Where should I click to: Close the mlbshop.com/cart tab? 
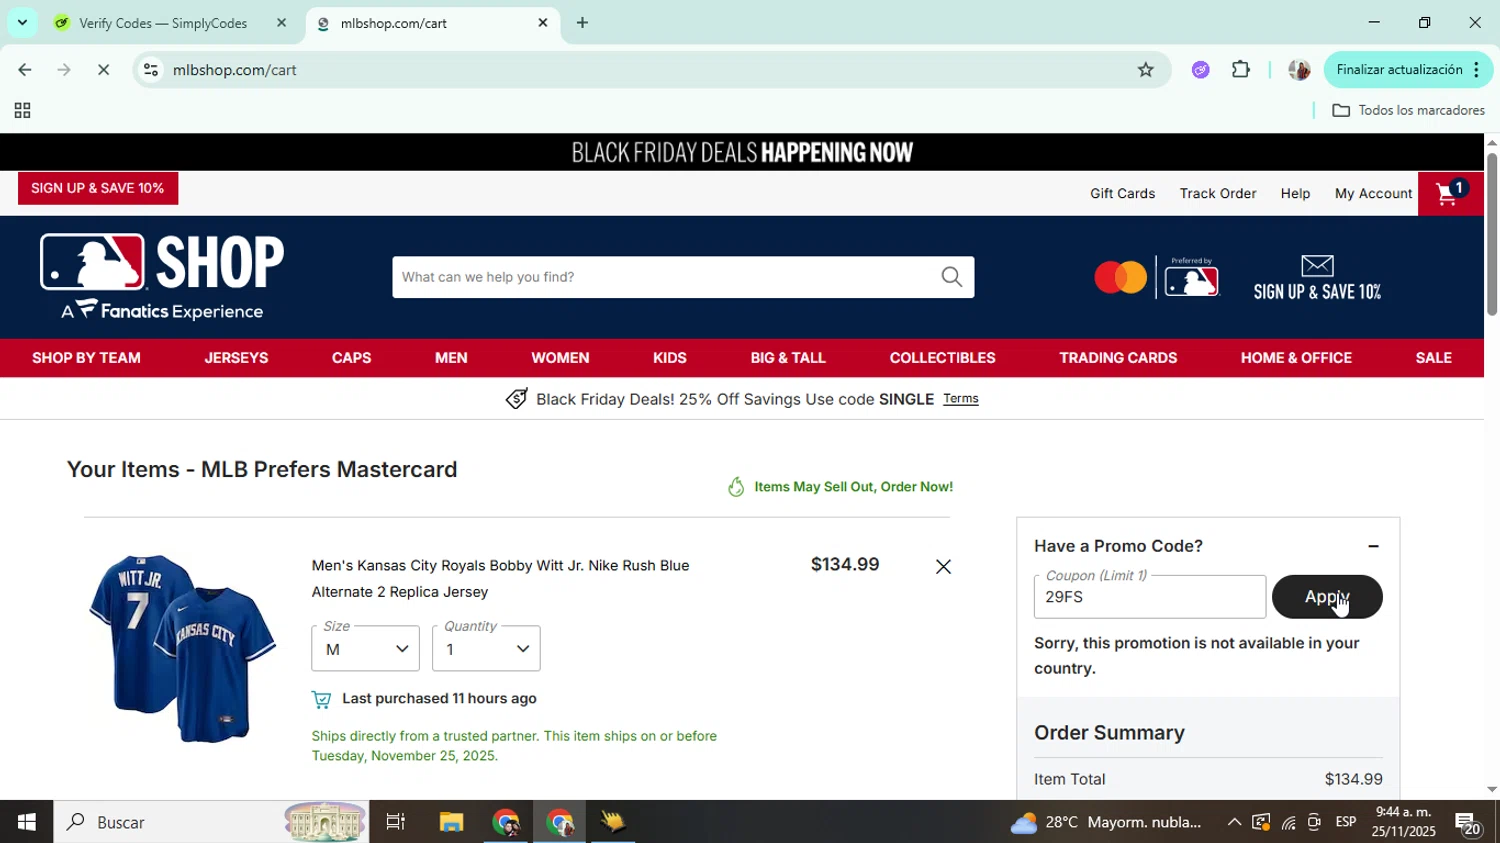click(x=543, y=23)
